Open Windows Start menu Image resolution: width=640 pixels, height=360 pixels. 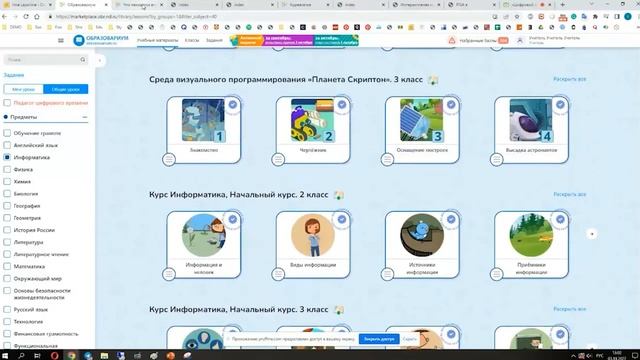tap(6, 356)
